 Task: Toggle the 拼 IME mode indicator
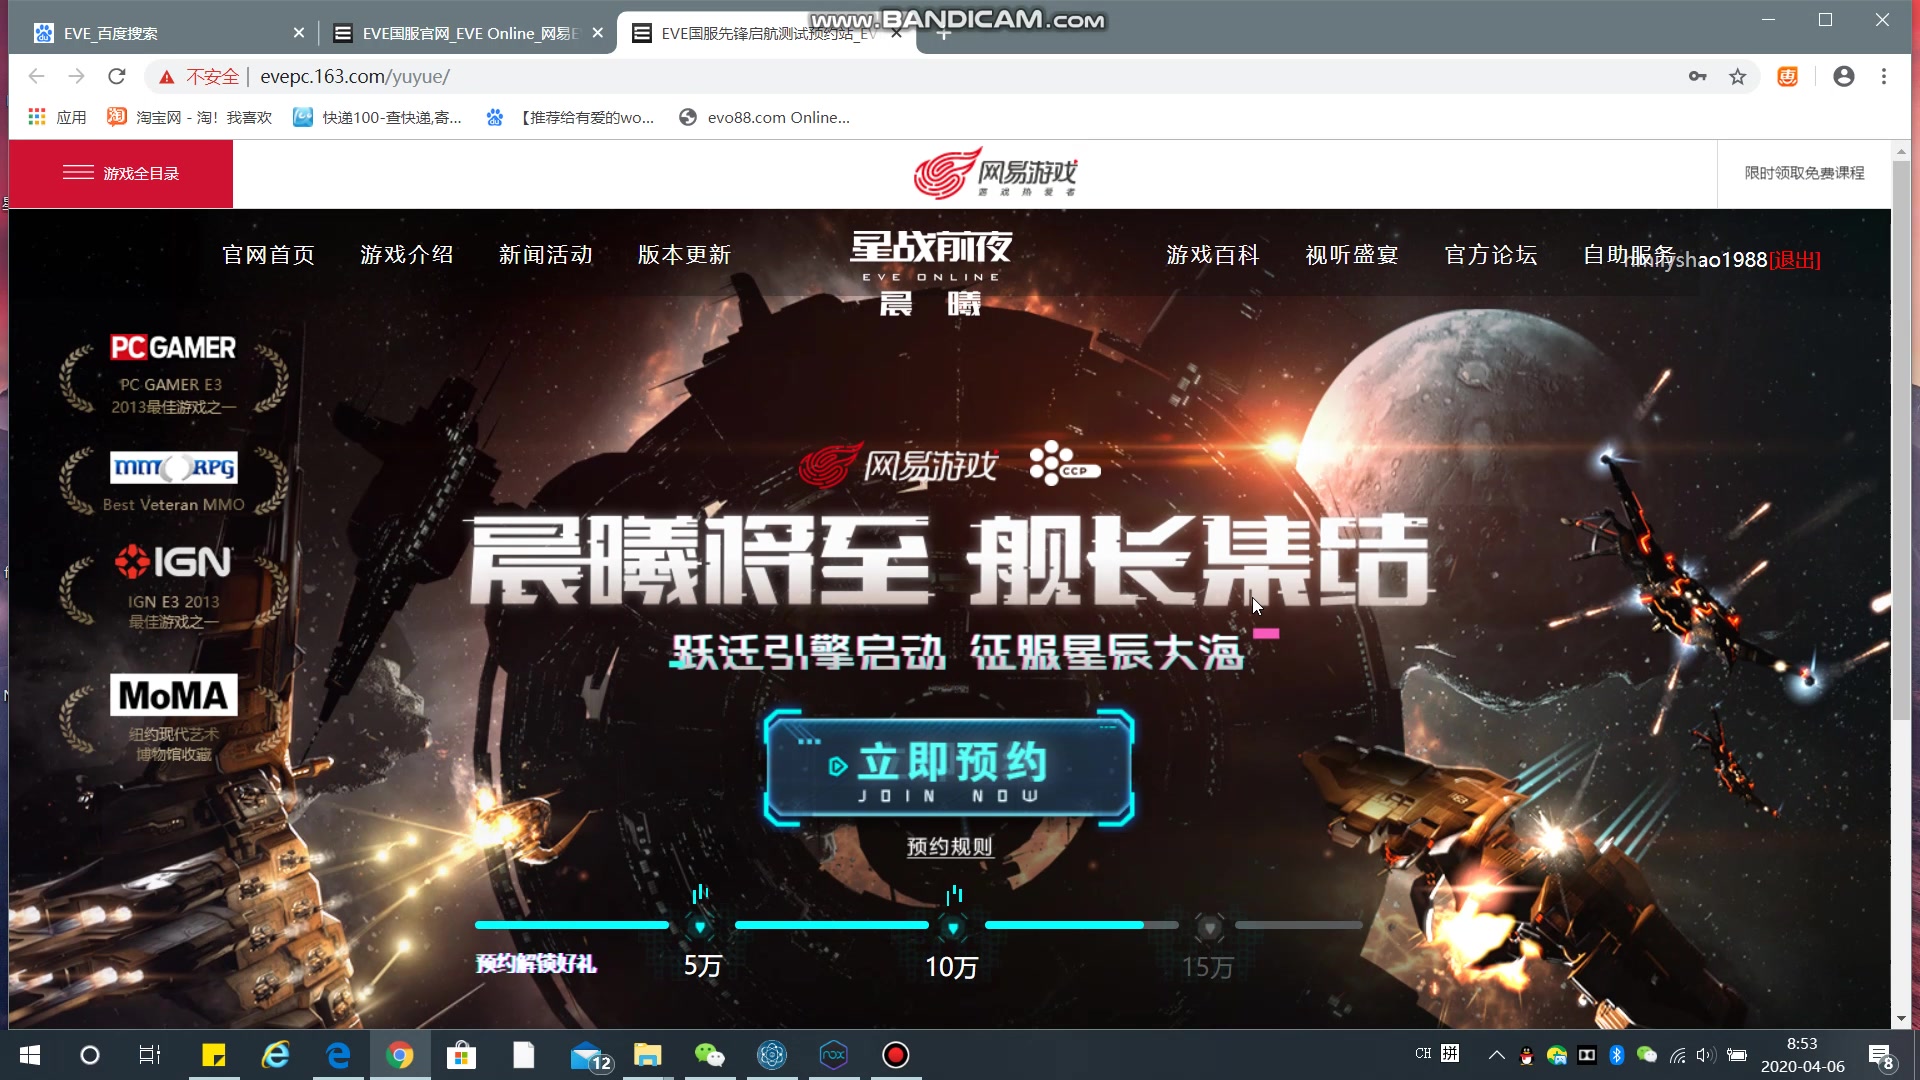coord(1450,1054)
